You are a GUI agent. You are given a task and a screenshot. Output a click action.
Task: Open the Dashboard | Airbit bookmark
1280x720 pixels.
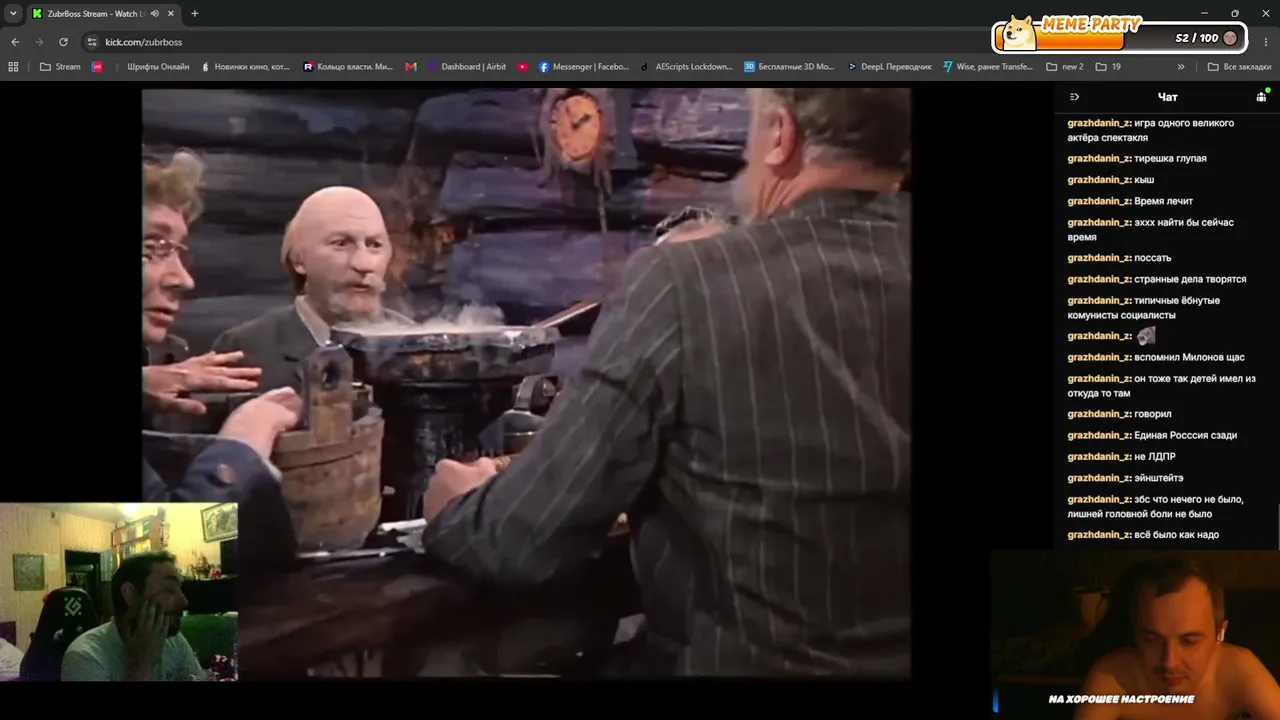tap(466, 67)
